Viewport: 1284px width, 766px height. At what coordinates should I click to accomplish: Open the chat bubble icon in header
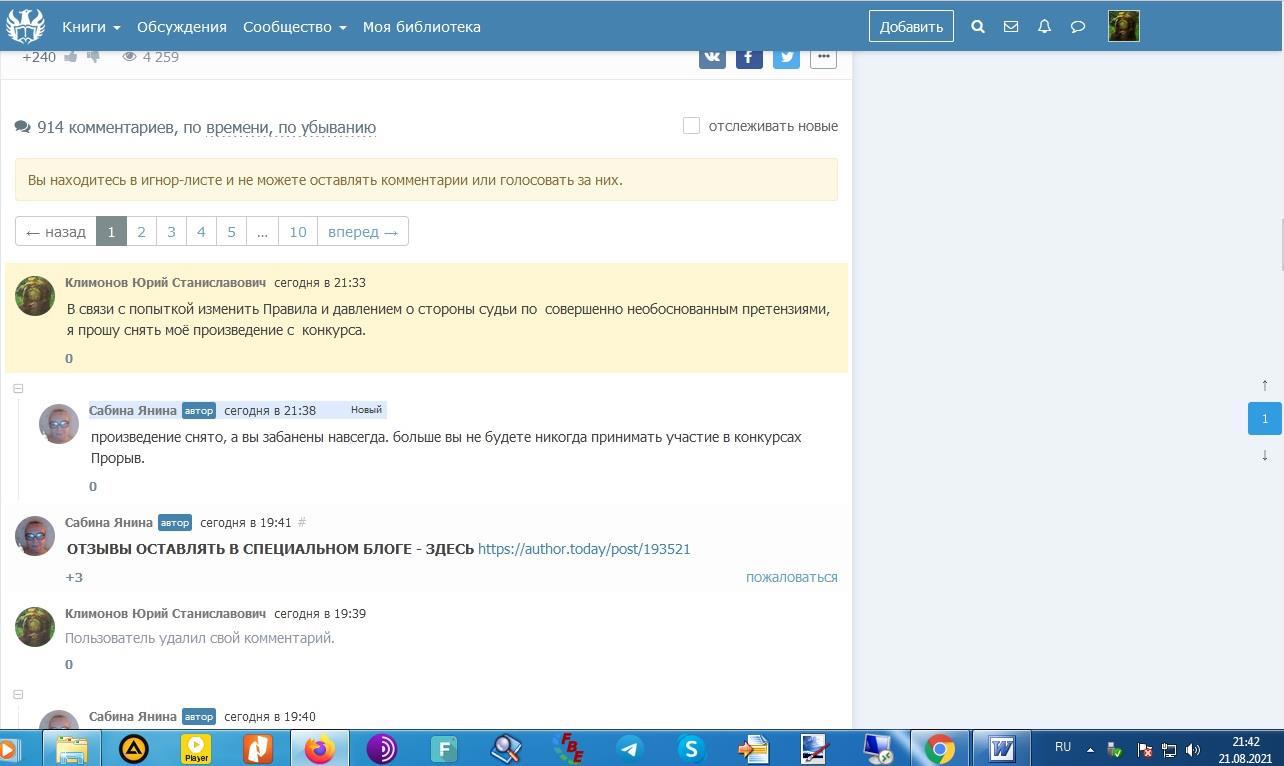[x=1078, y=27]
